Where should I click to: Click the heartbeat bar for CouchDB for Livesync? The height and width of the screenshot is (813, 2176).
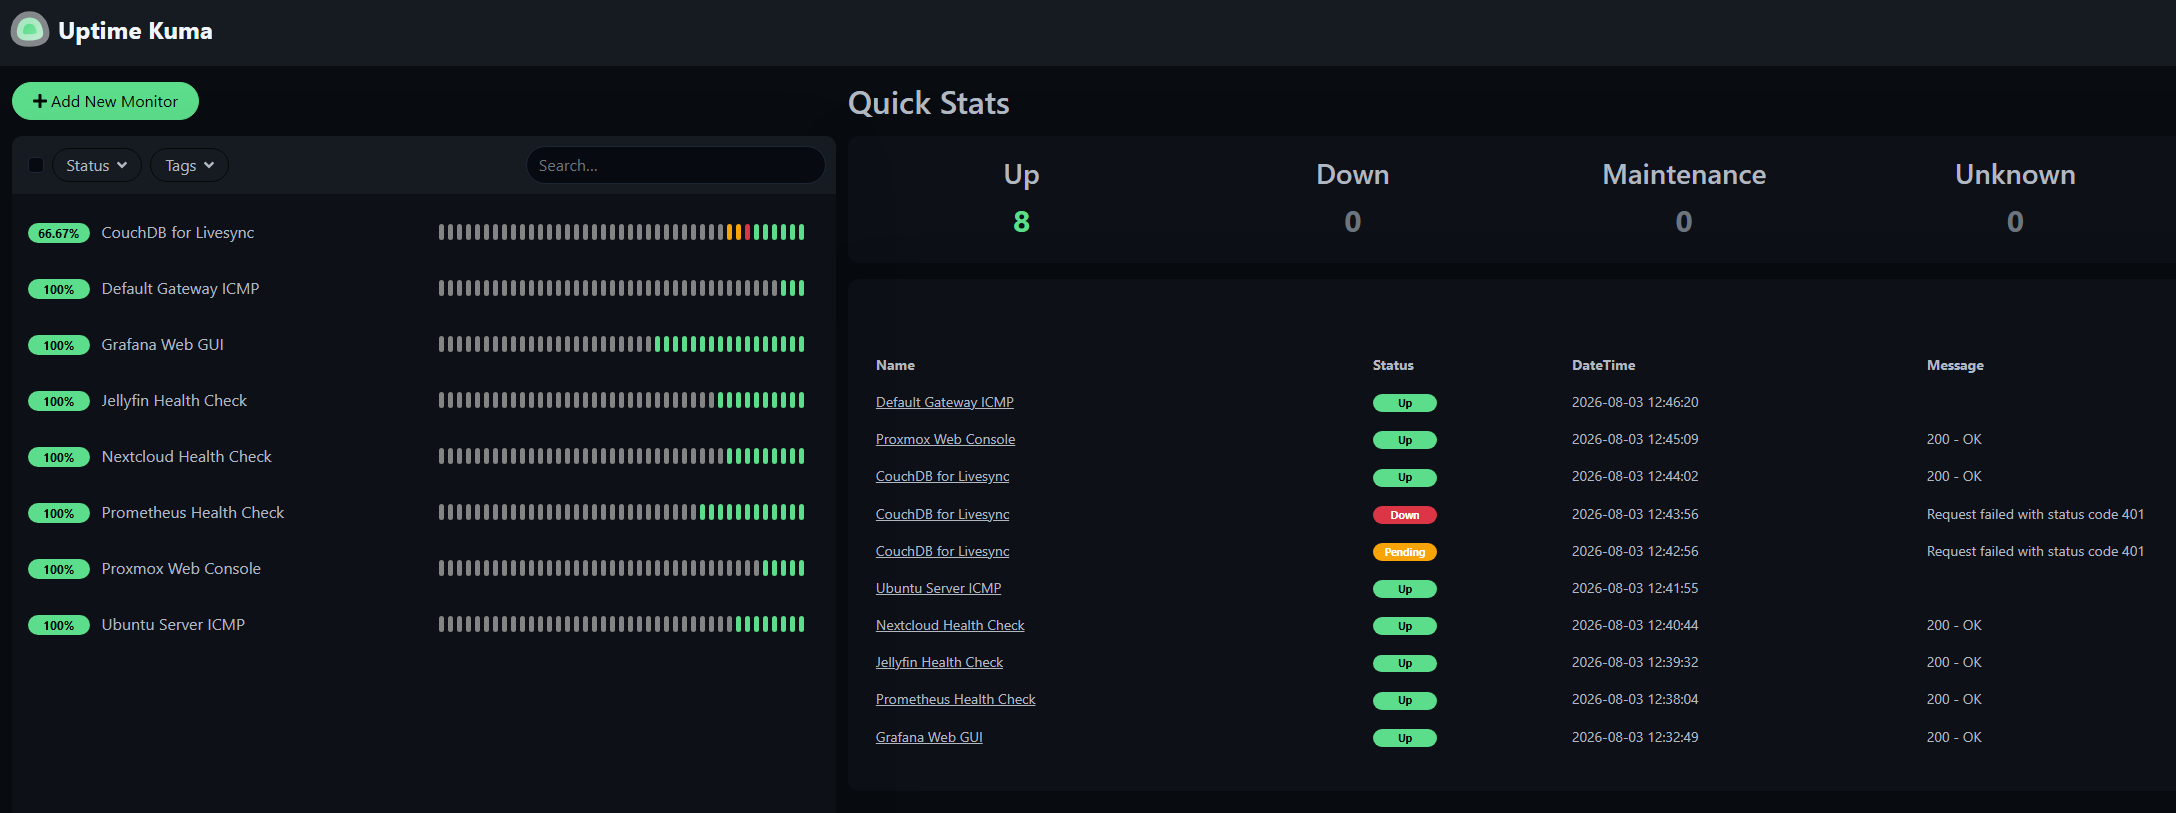click(x=621, y=232)
